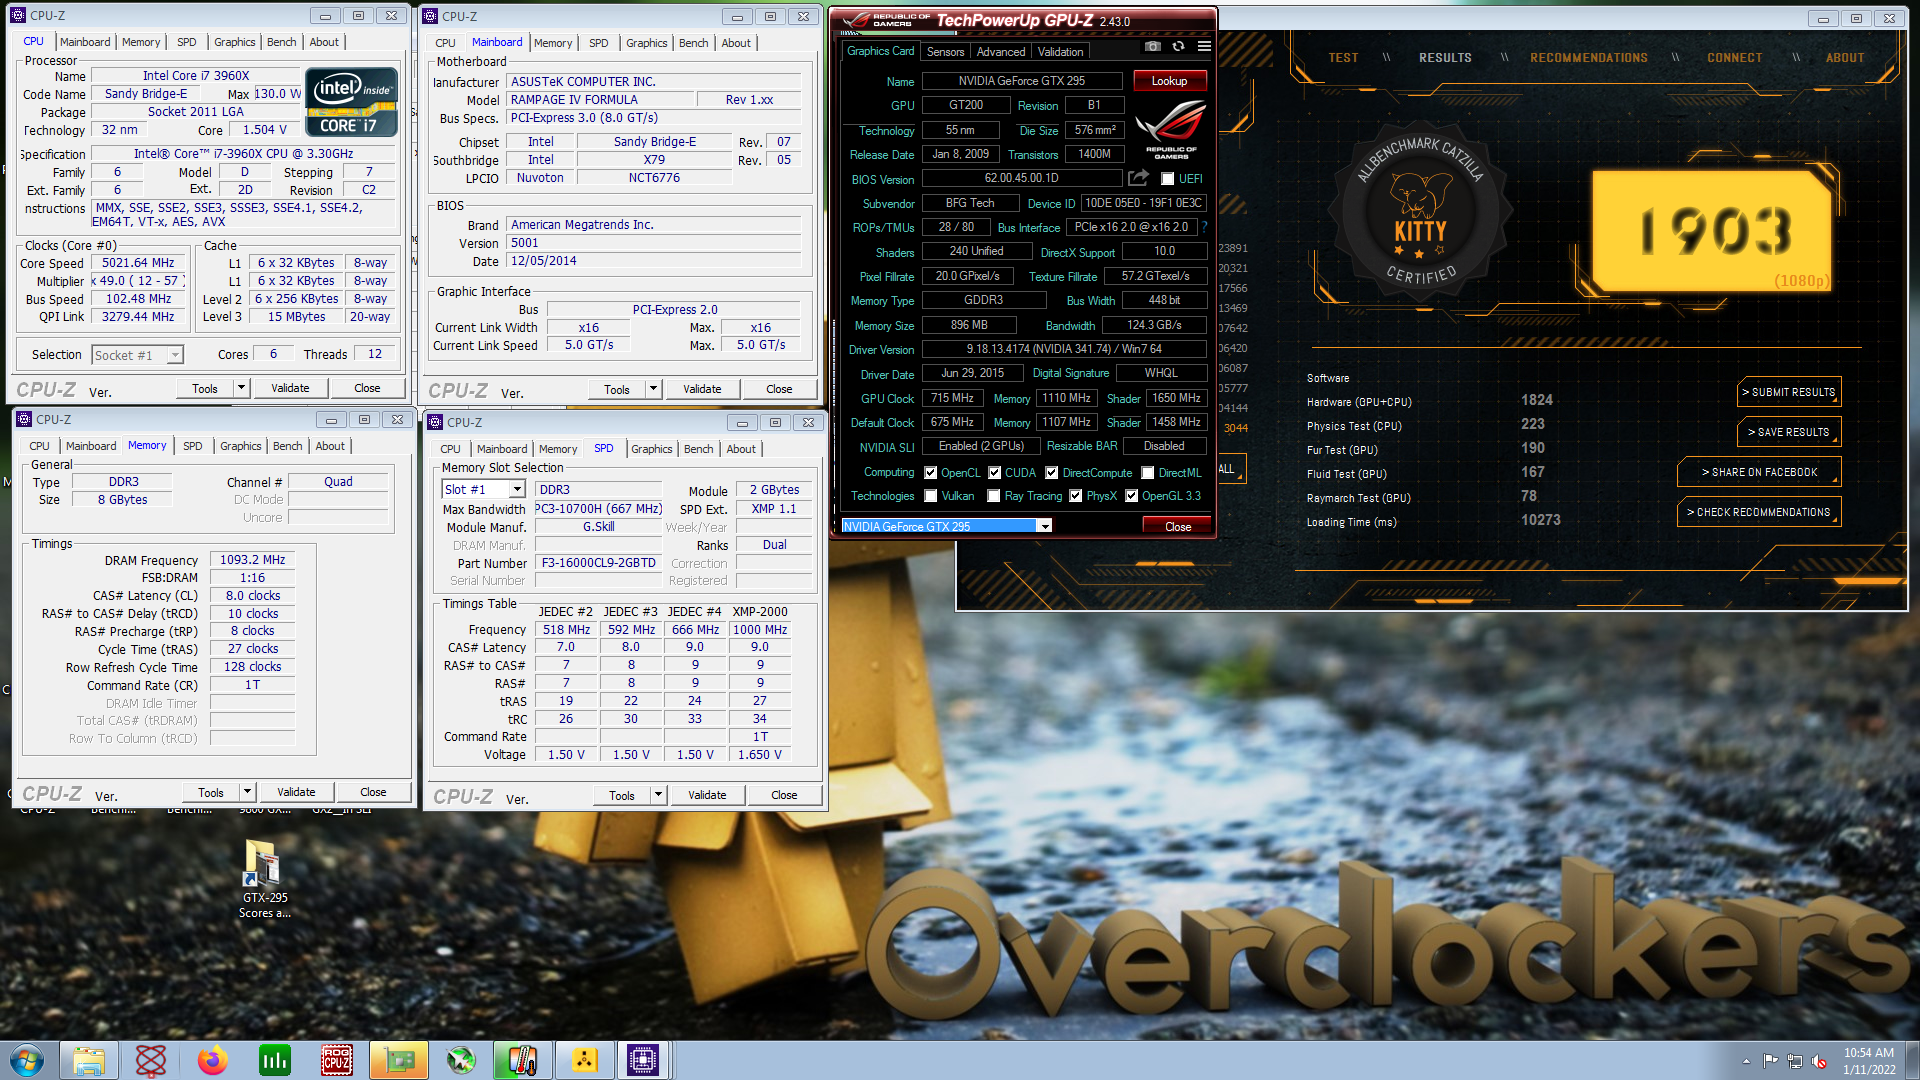Image resolution: width=1920 pixels, height=1080 pixels.
Task: Open the red atom icon in taskbar
Action: (150, 1060)
